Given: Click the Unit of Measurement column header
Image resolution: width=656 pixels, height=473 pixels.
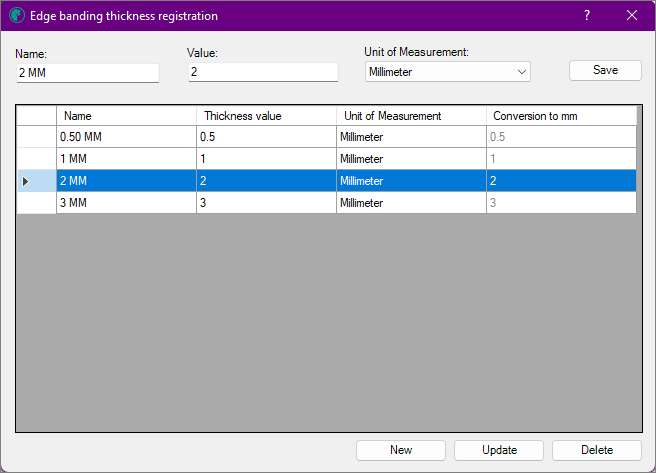Looking at the screenshot, I should (411, 116).
